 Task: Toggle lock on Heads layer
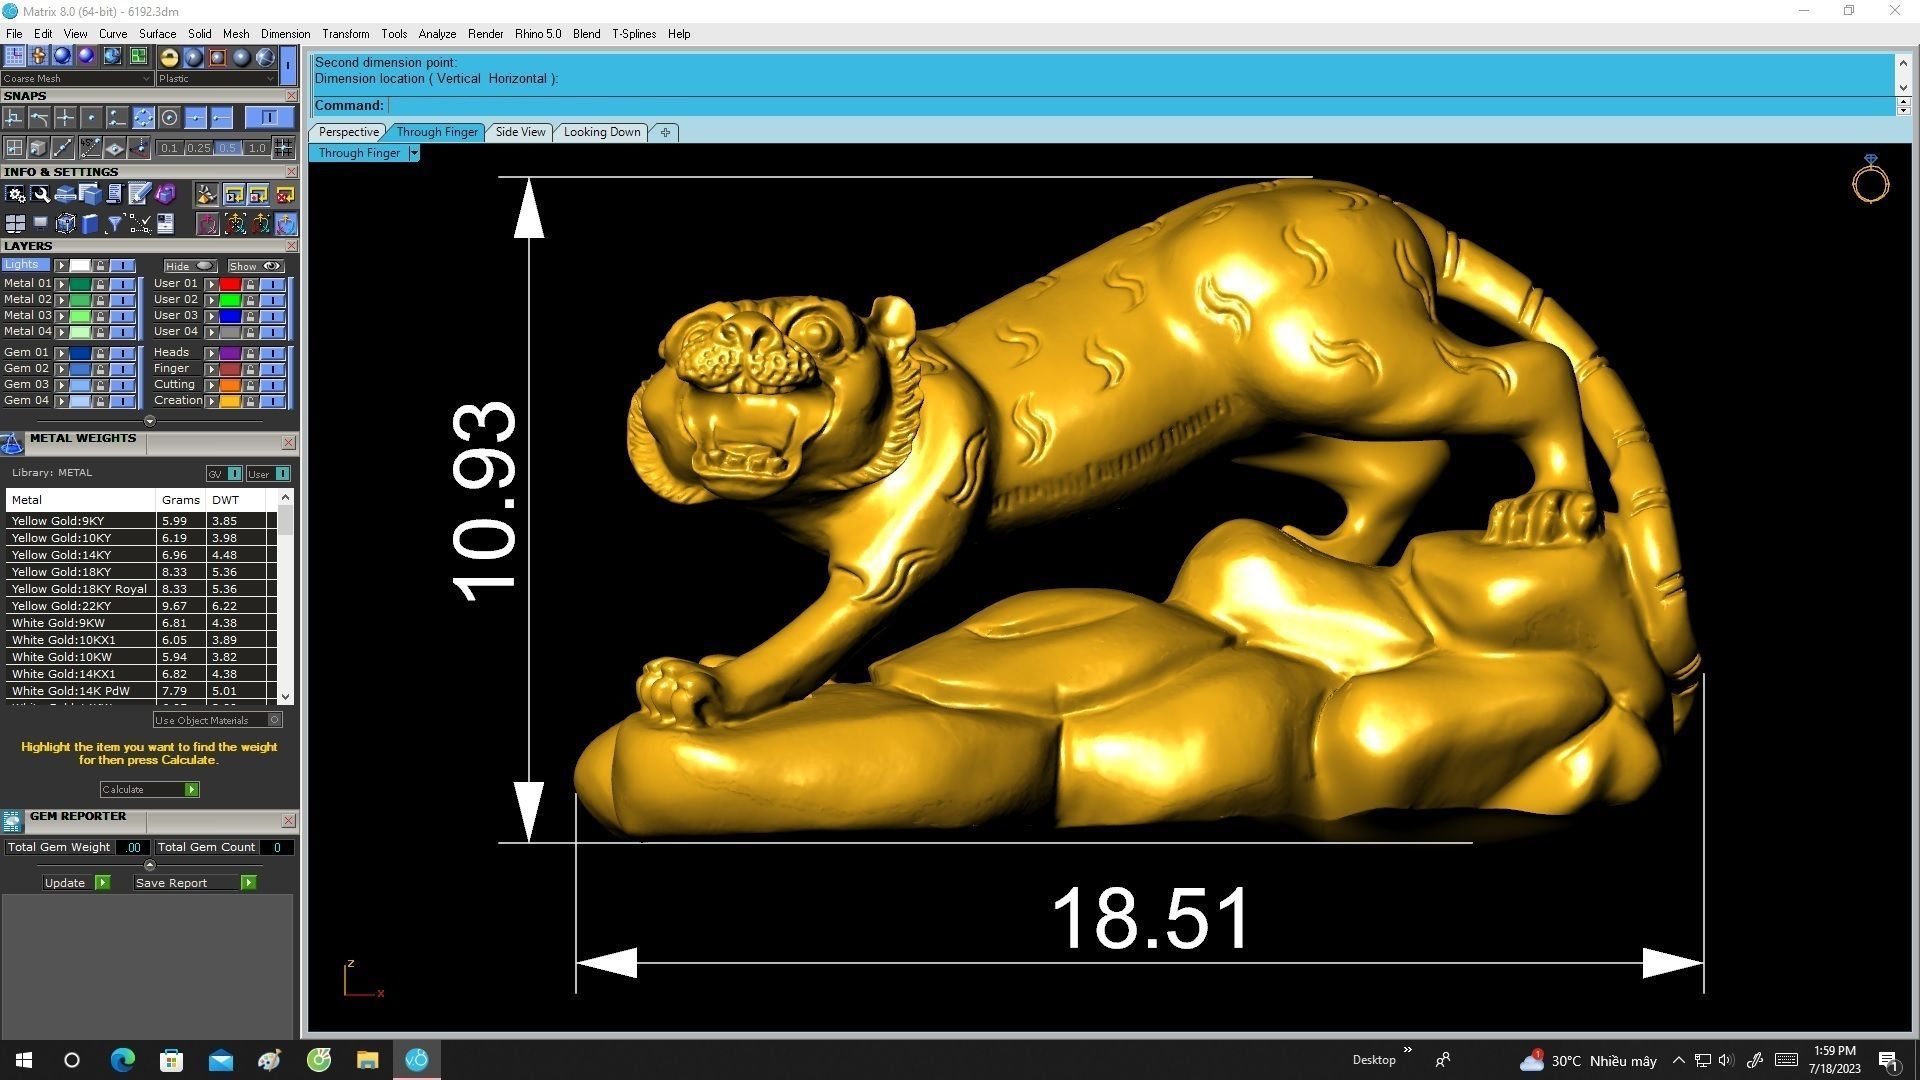[x=250, y=353]
